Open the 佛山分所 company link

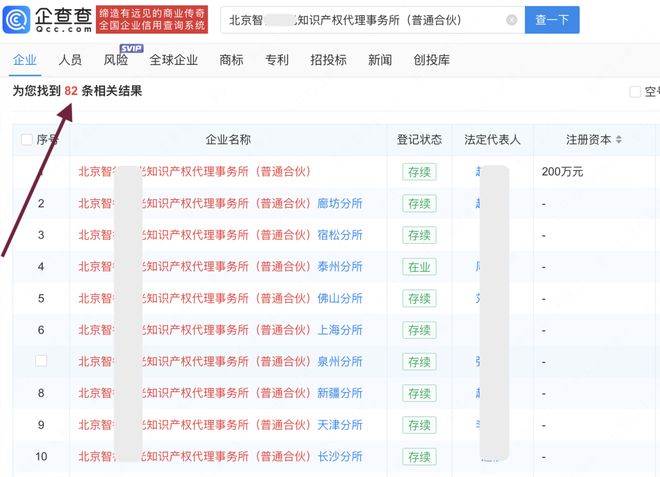click(x=221, y=298)
